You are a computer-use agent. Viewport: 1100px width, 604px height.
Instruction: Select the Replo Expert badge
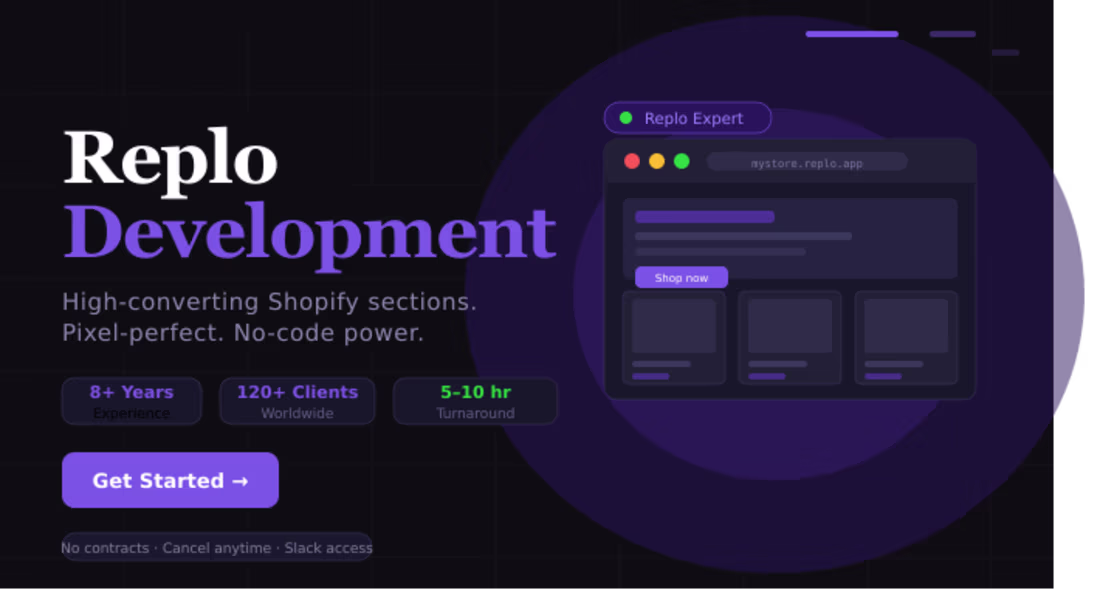tap(688, 119)
